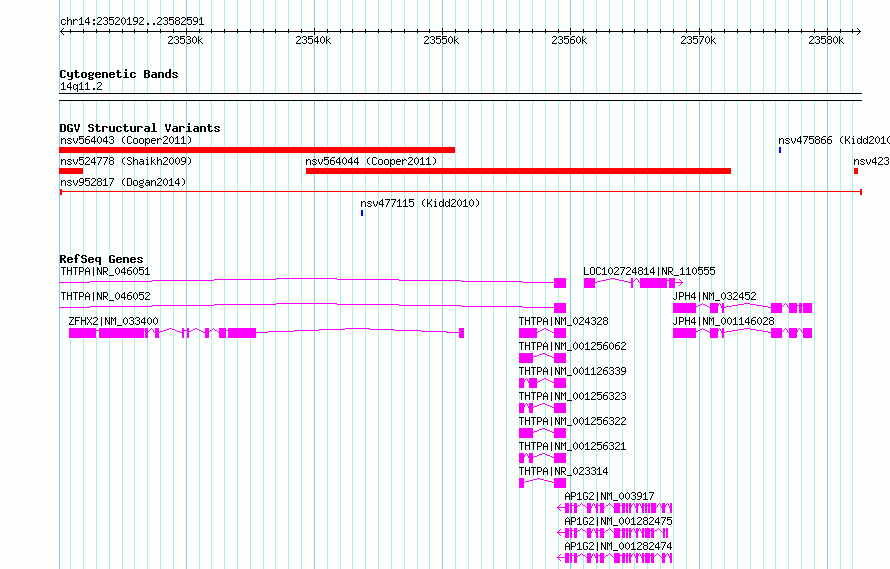This screenshot has height=569, width=890.
Task: Click the THTPA NR_023314 transcript glyph
Action: 543,483
